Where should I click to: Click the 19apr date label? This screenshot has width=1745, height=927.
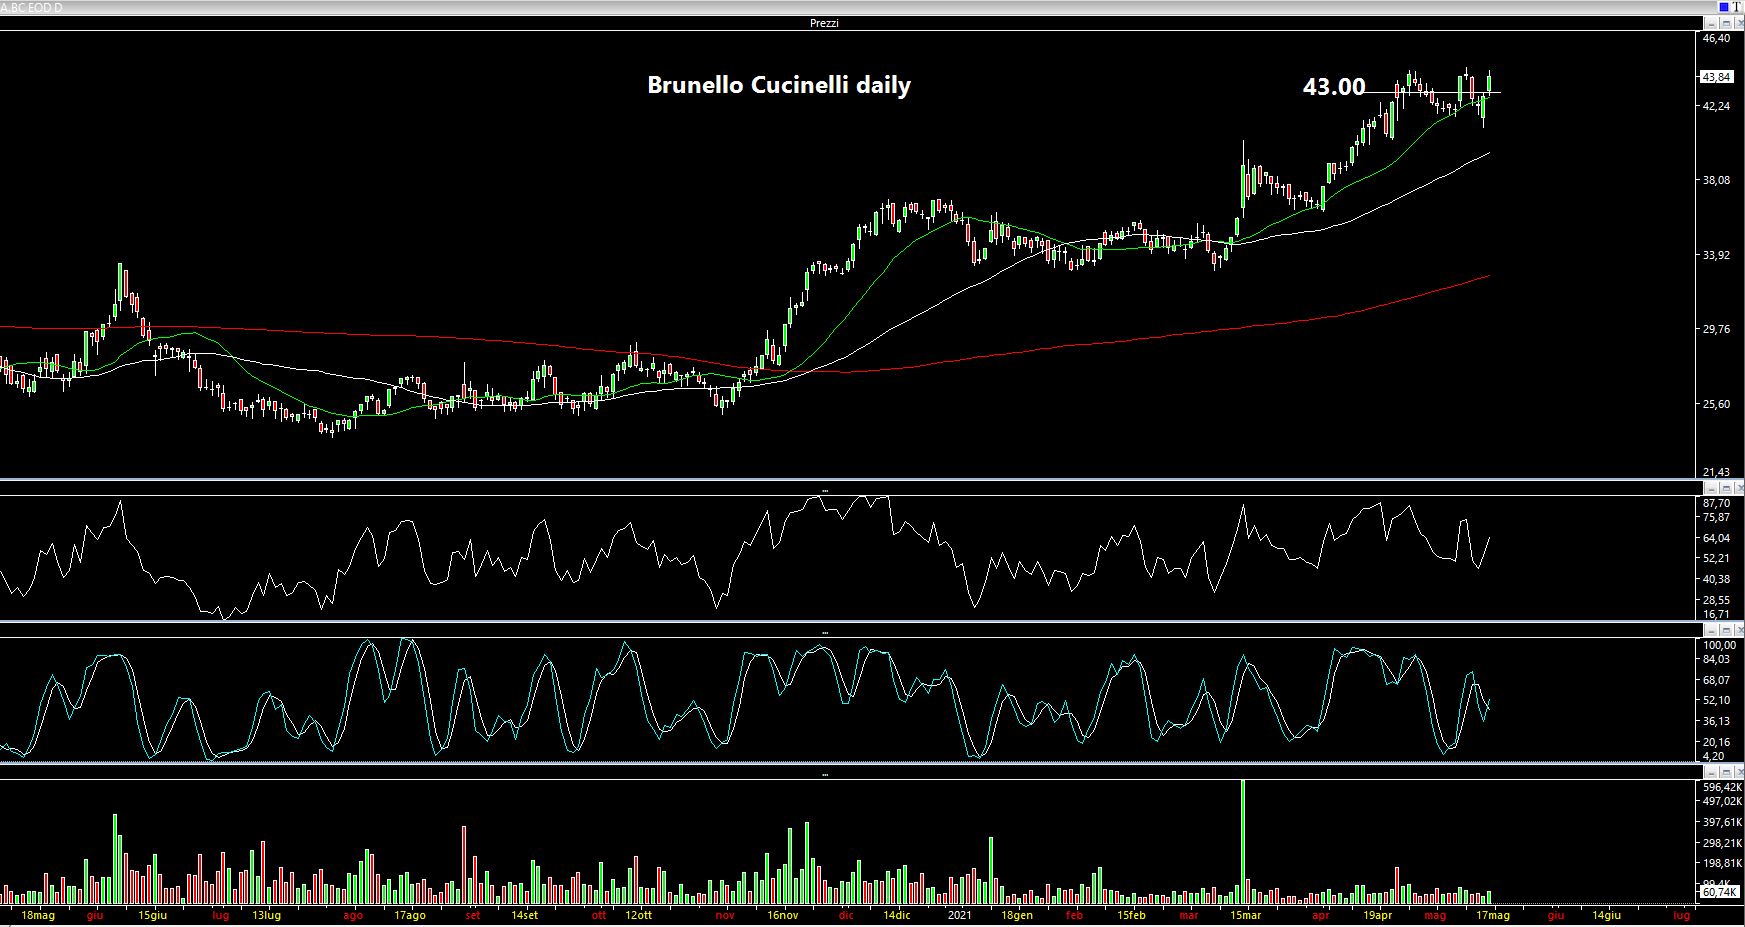coord(1376,915)
